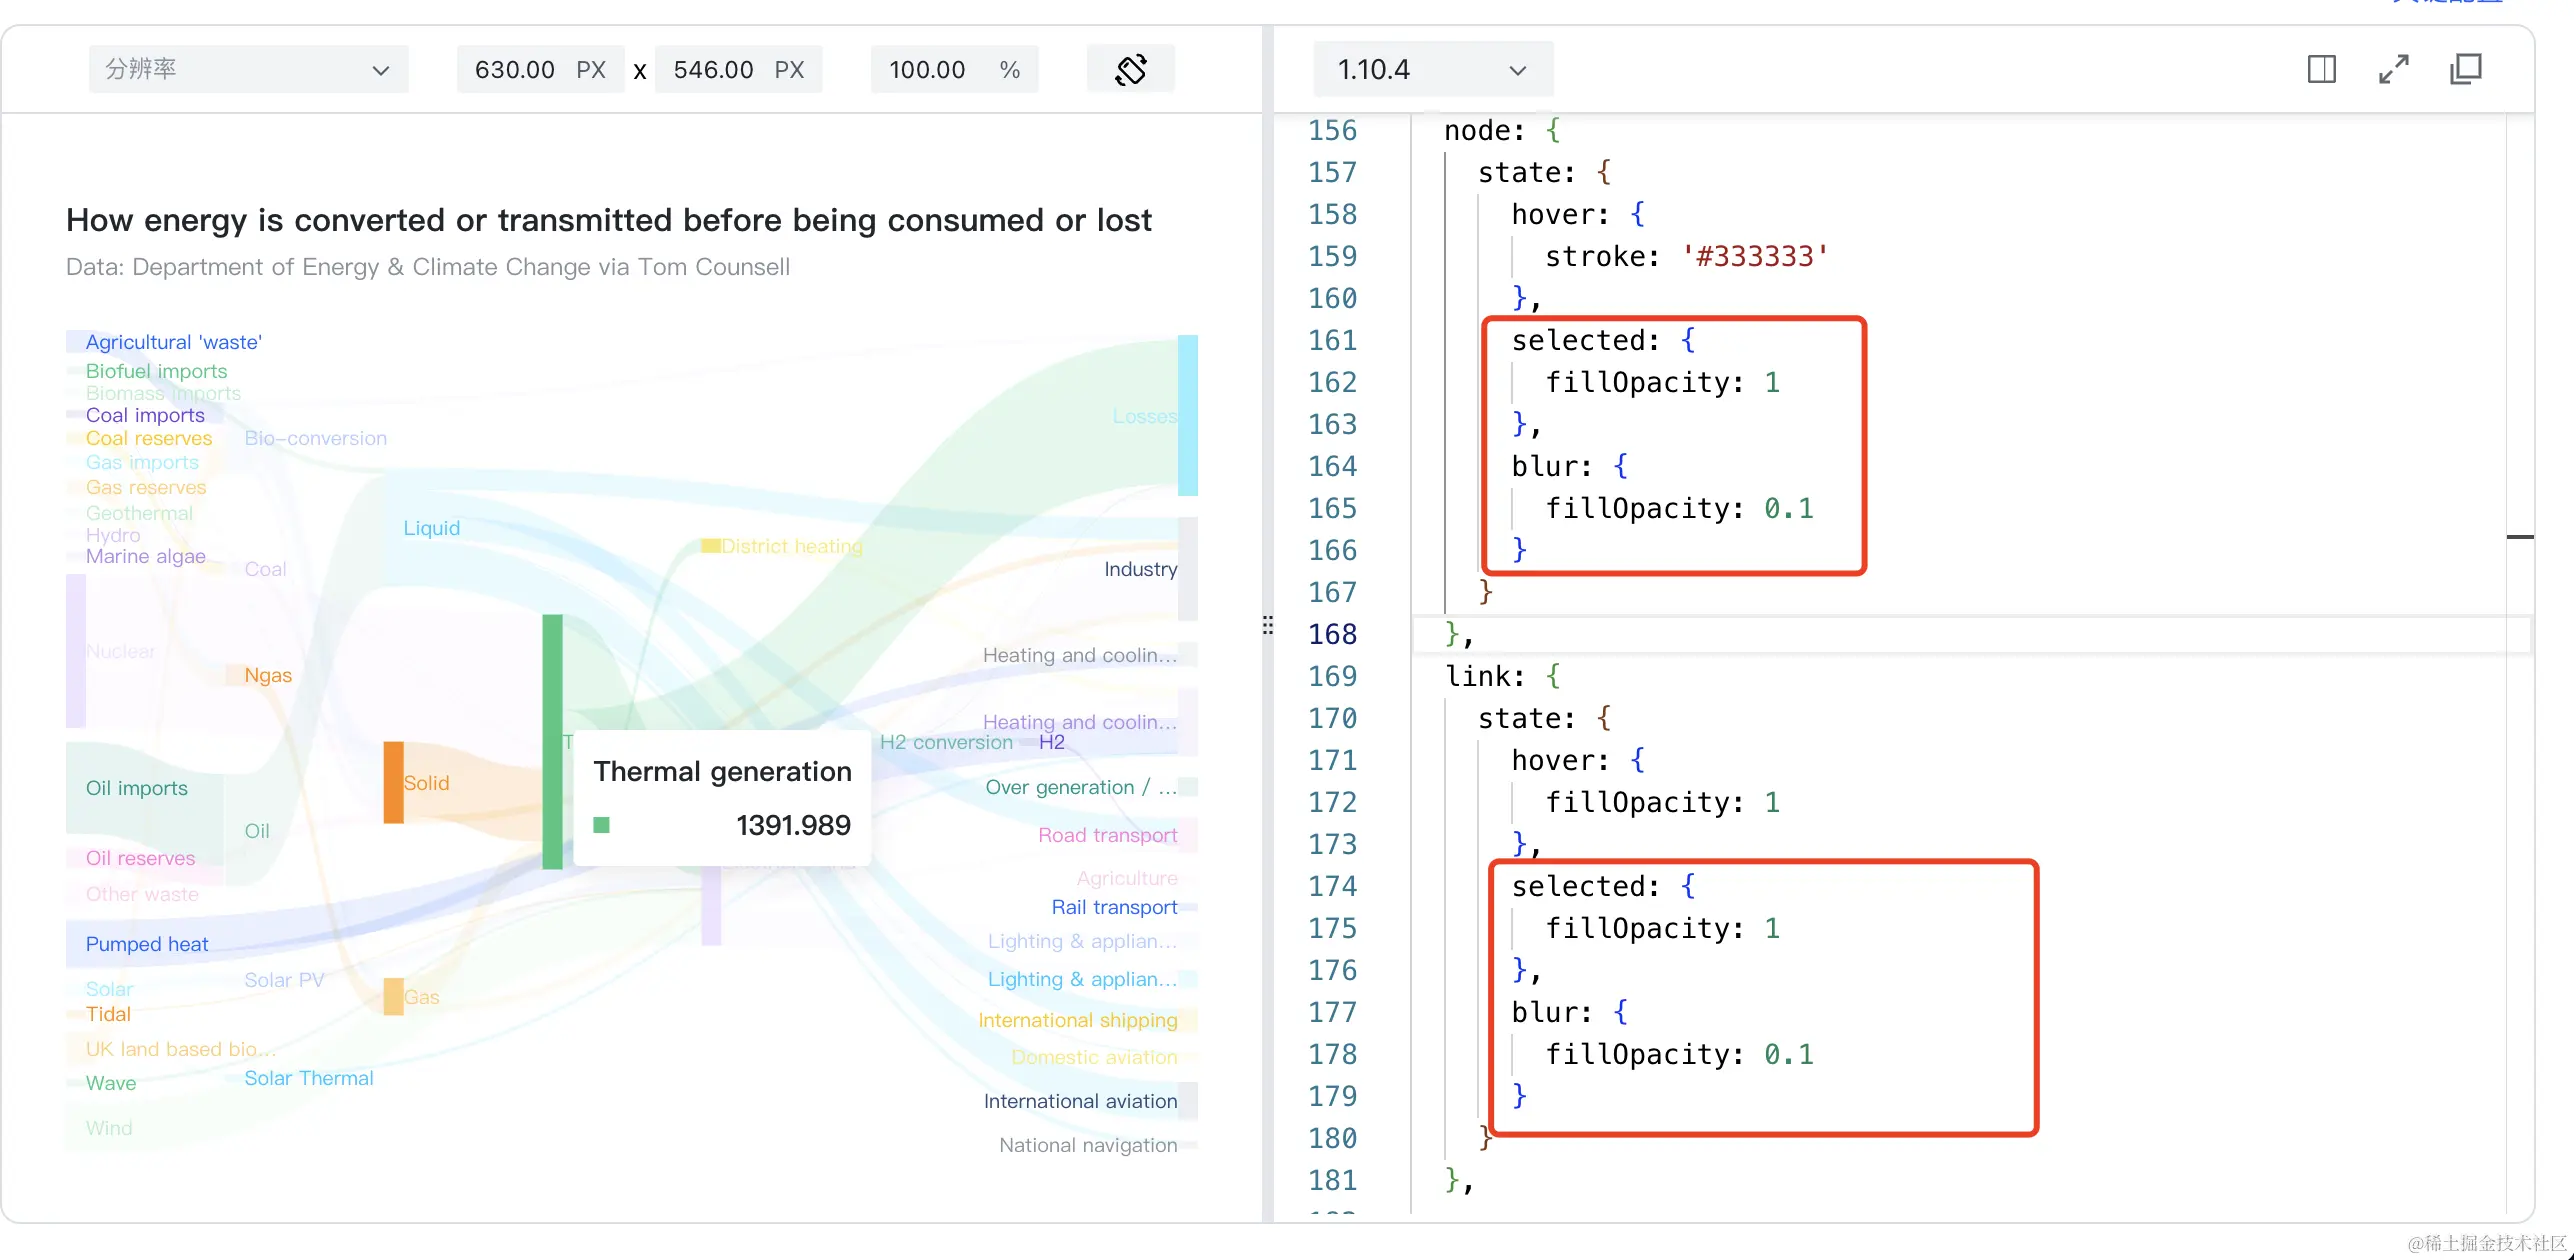The width and height of the screenshot is (2574, 1260).
Task: Click the orange Solid node bar
Action: click(393, 782)
